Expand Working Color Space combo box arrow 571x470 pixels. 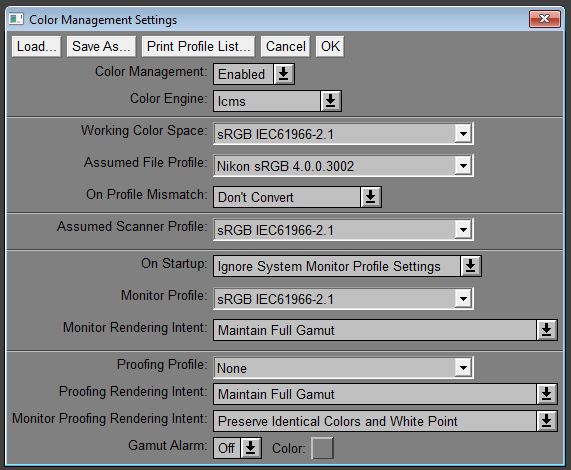click(463, 134)
